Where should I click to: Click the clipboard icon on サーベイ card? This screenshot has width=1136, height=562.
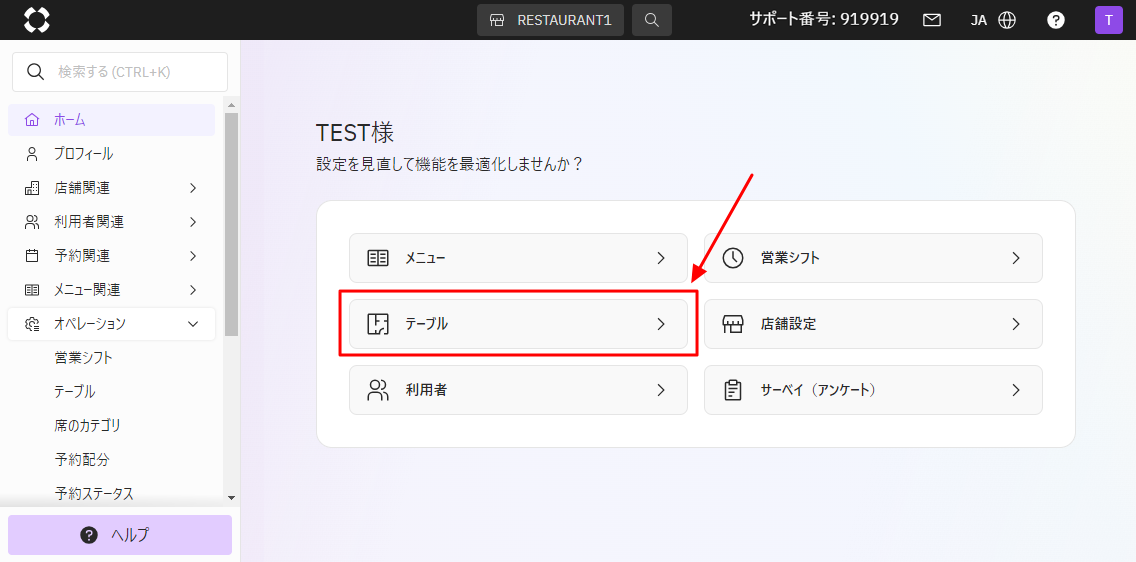point(733,390)
